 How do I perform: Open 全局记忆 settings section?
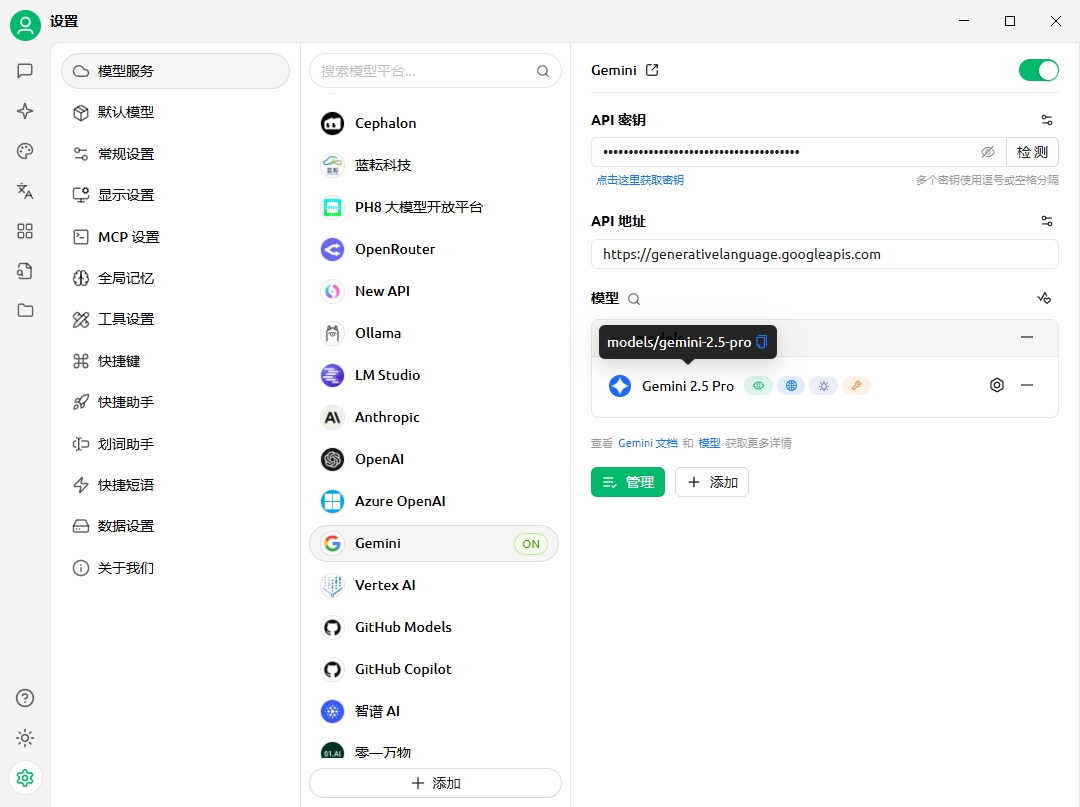(175, 278)
